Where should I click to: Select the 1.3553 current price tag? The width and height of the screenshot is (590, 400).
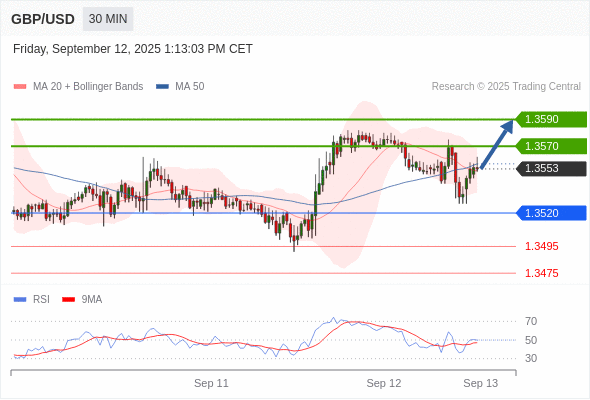[x=551, y=168]
